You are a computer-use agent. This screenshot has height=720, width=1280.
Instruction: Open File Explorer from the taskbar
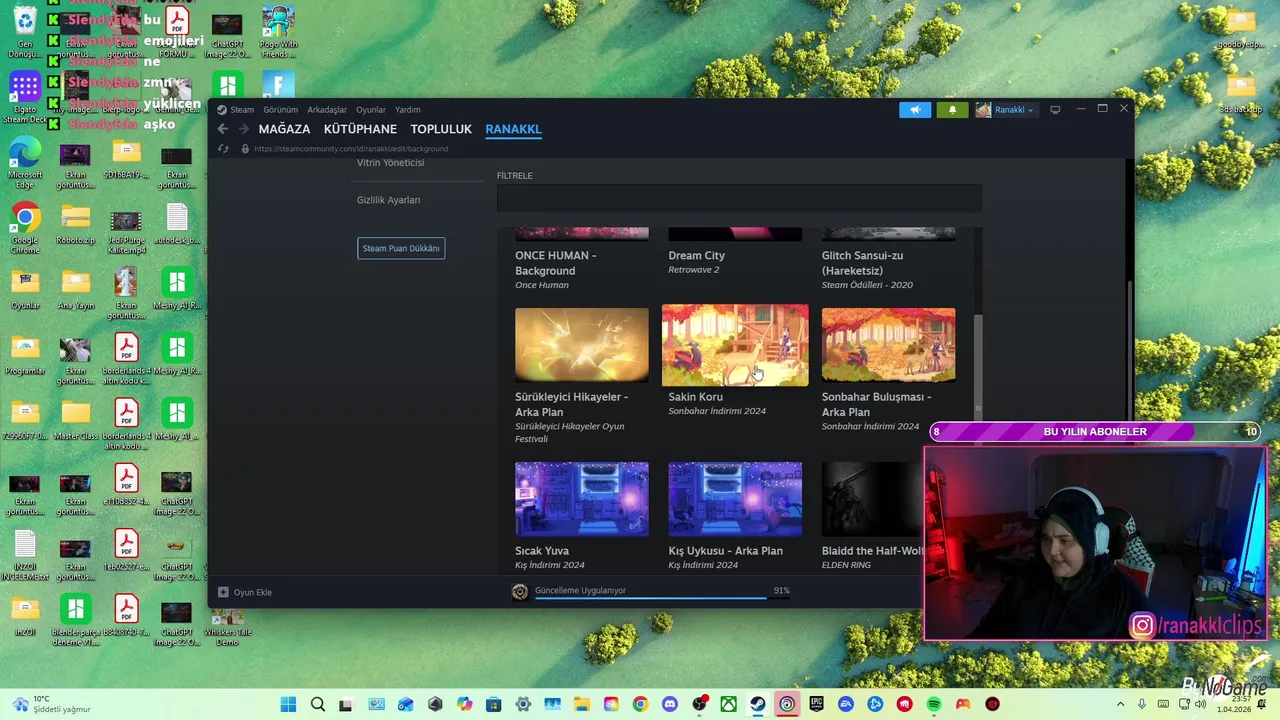click(582, 704)
